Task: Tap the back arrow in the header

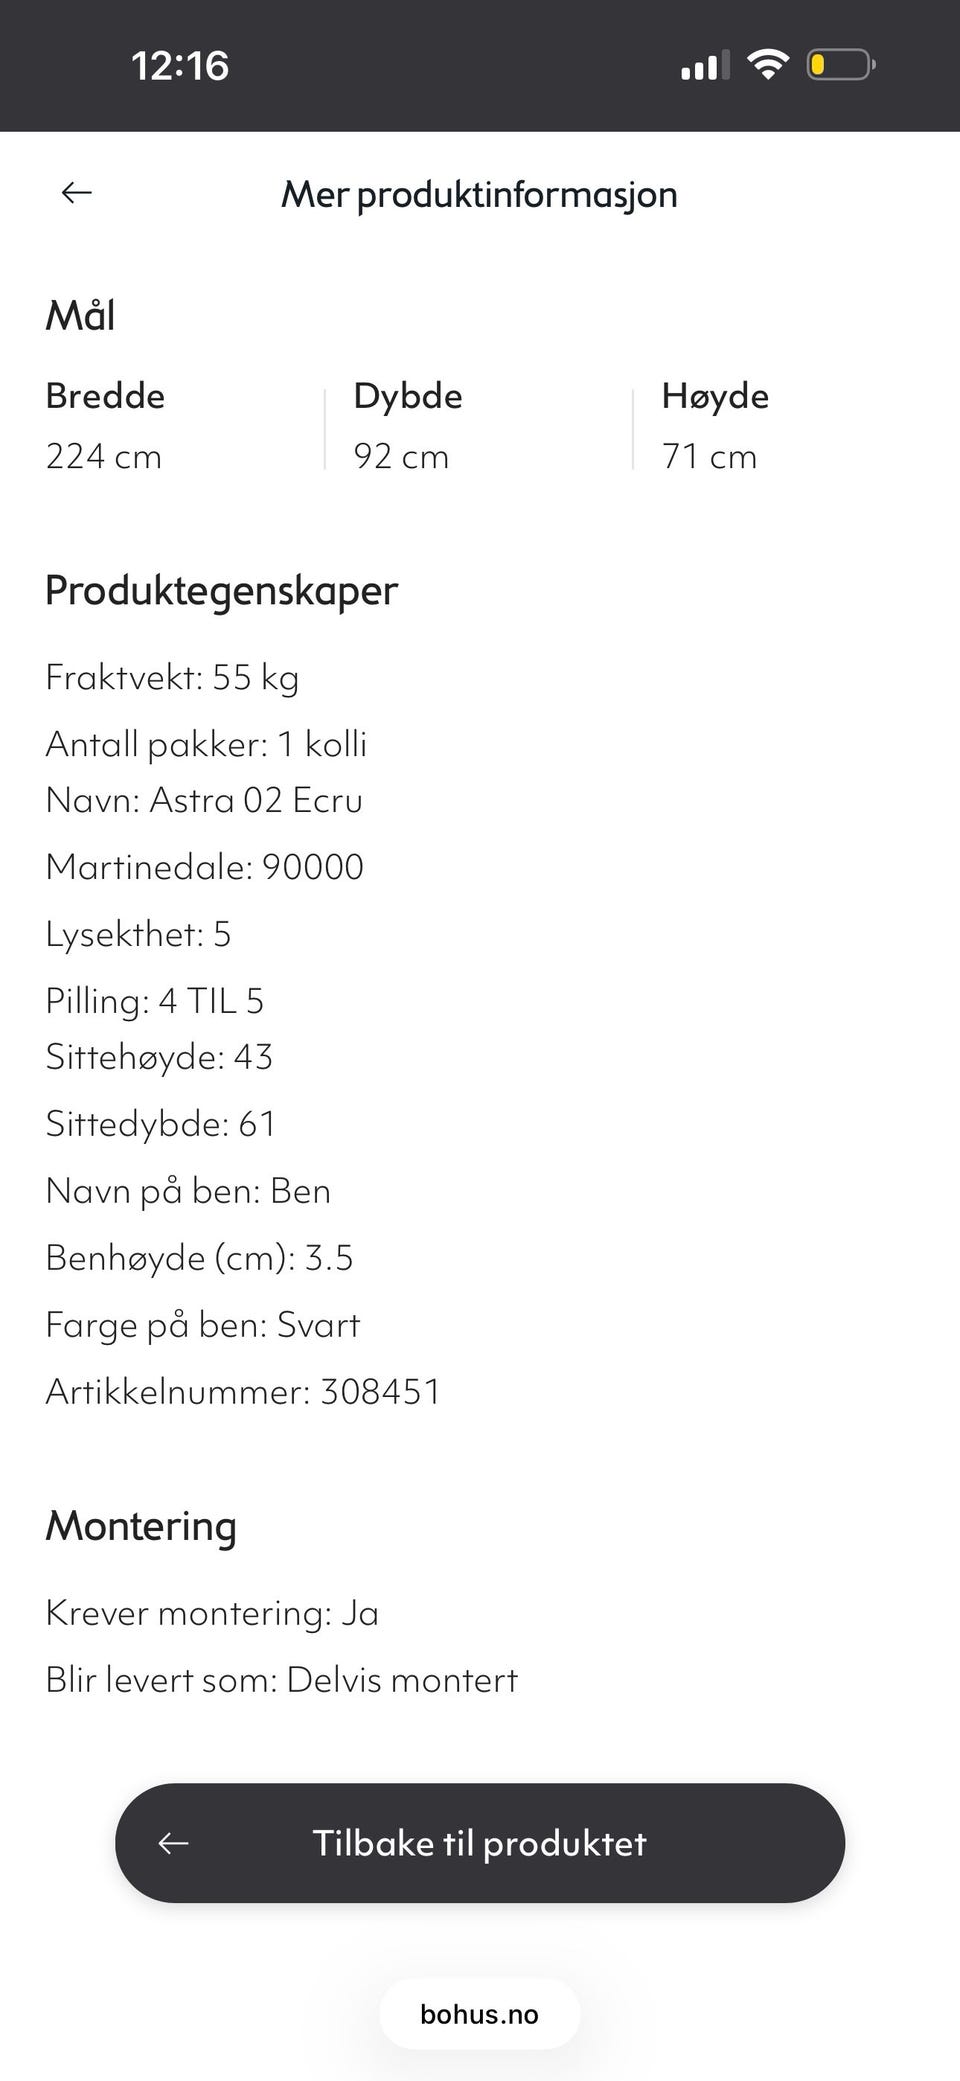Action: [77, 193]
